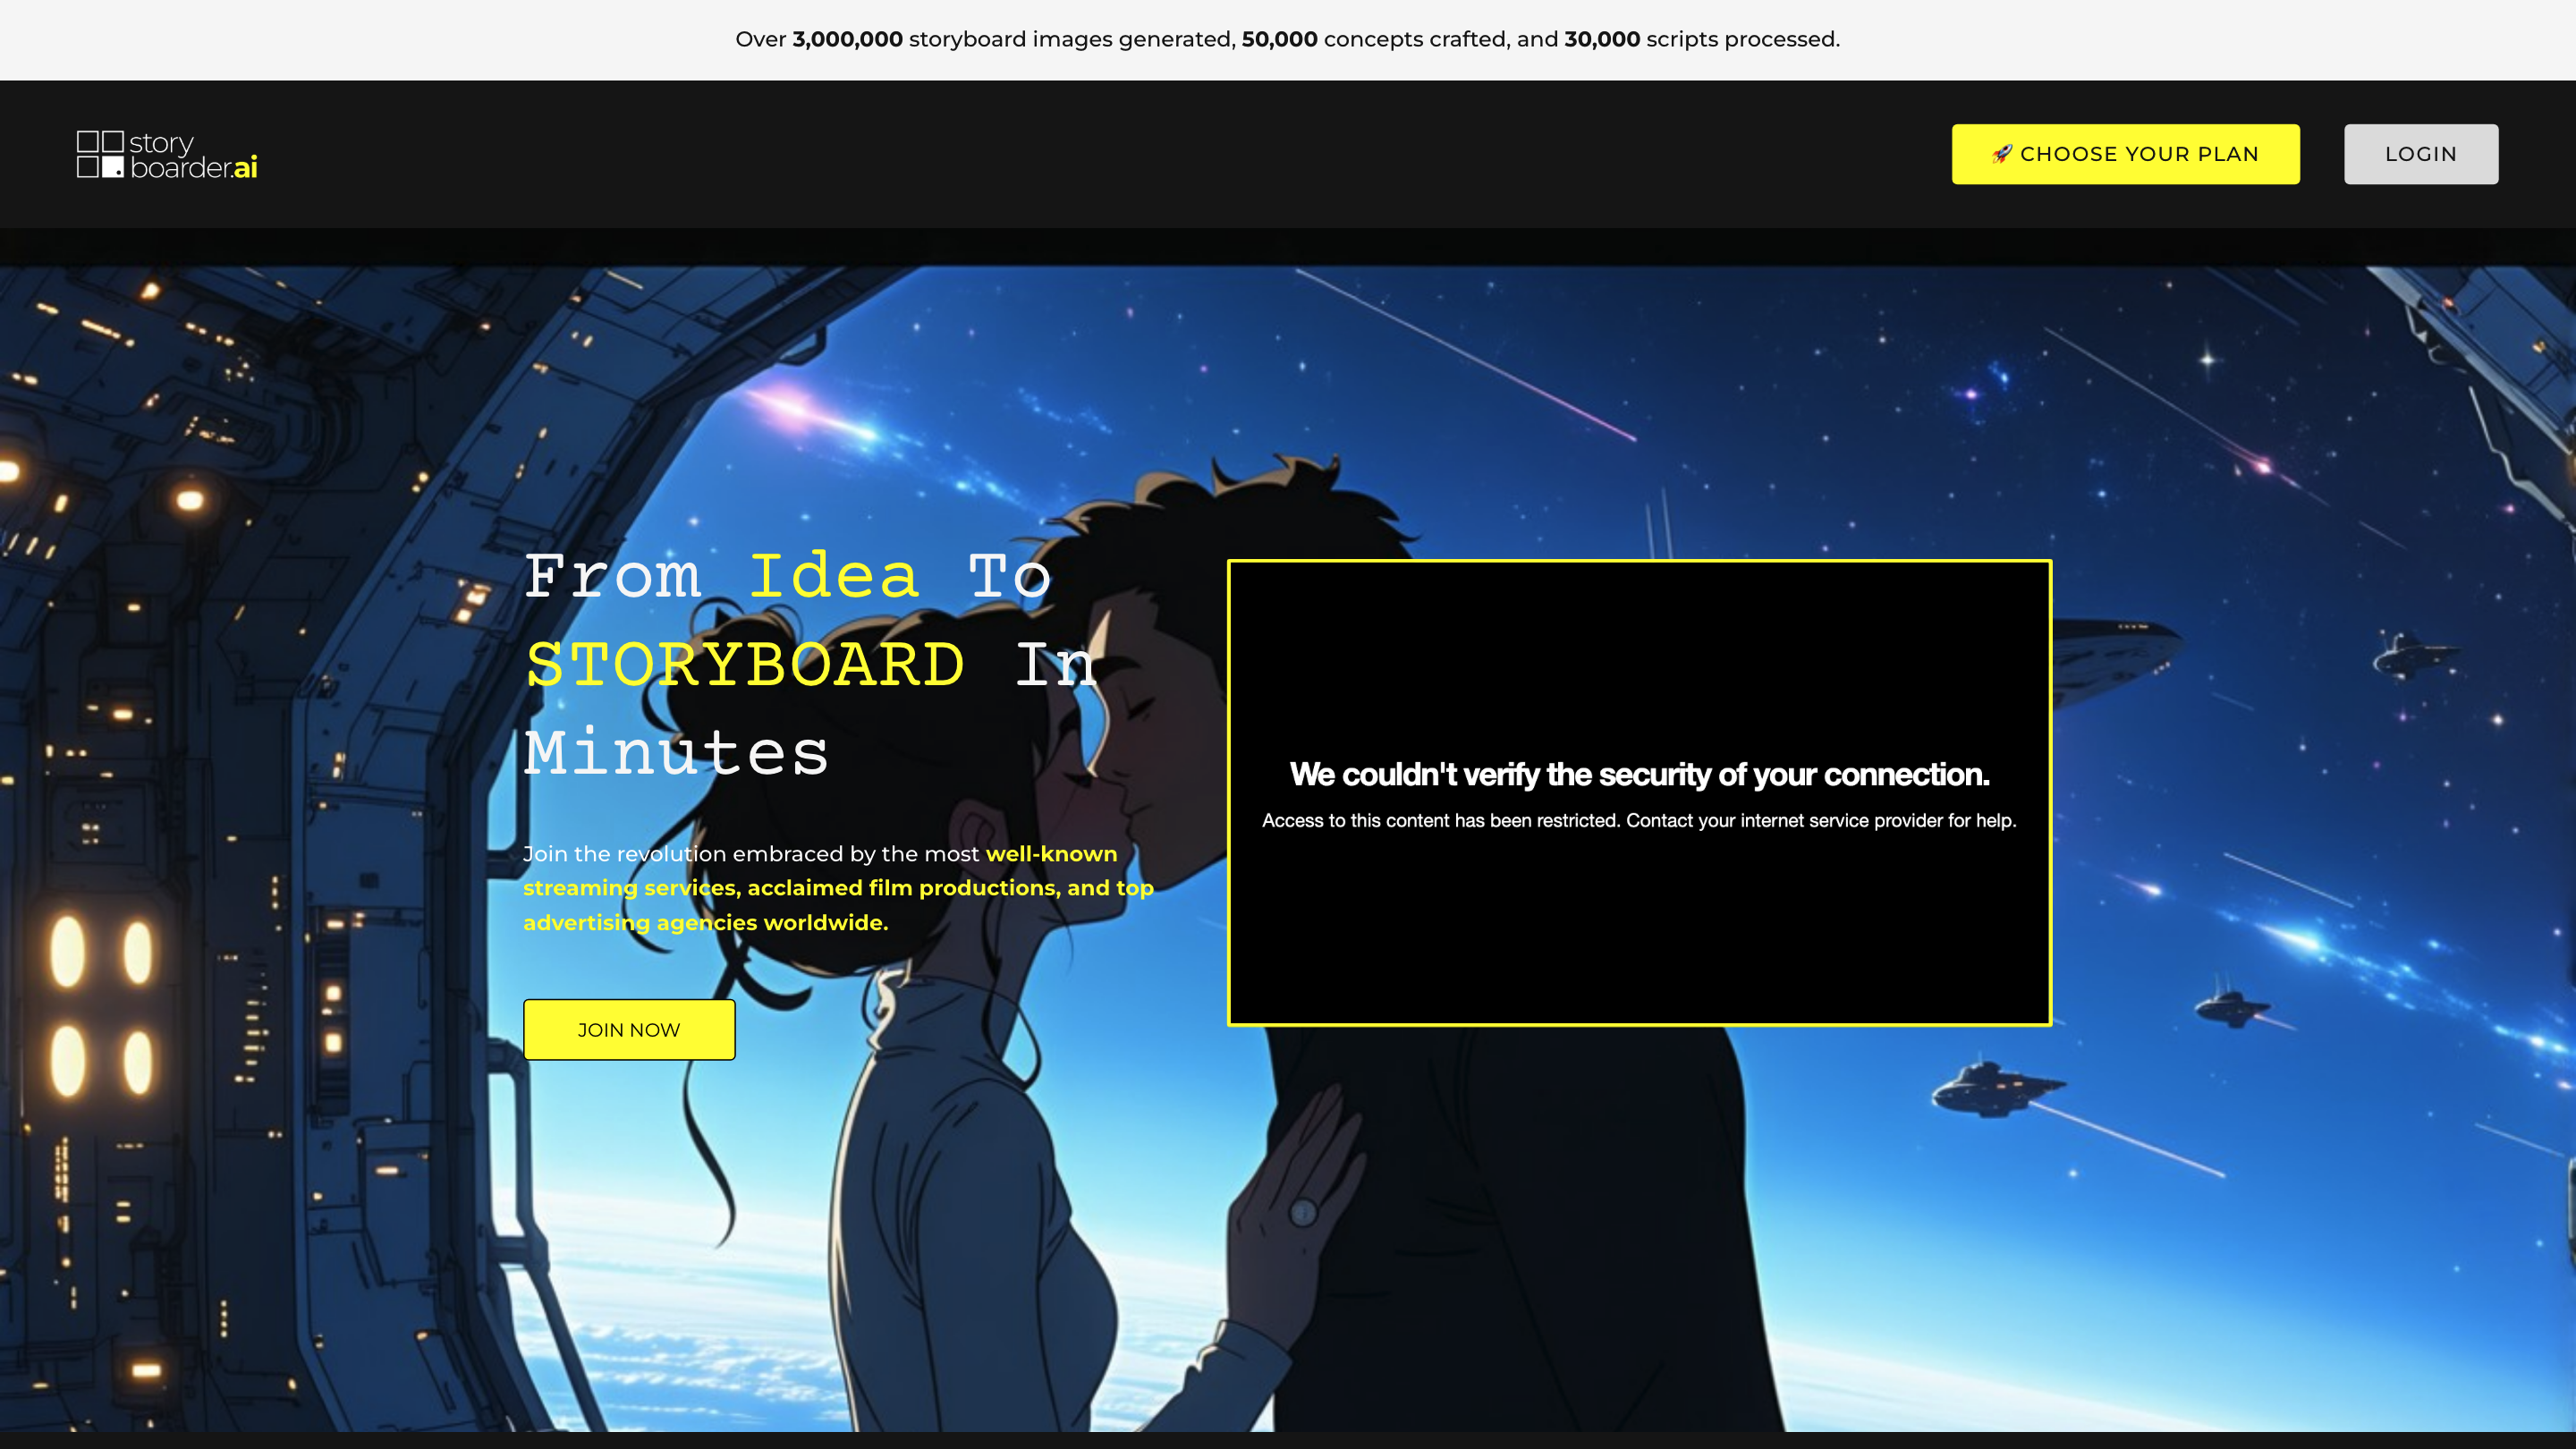The width and height of the screenshot is (2576, 1449).
Task: Select the four-square grid logo mark
Action: pos(101,155)
